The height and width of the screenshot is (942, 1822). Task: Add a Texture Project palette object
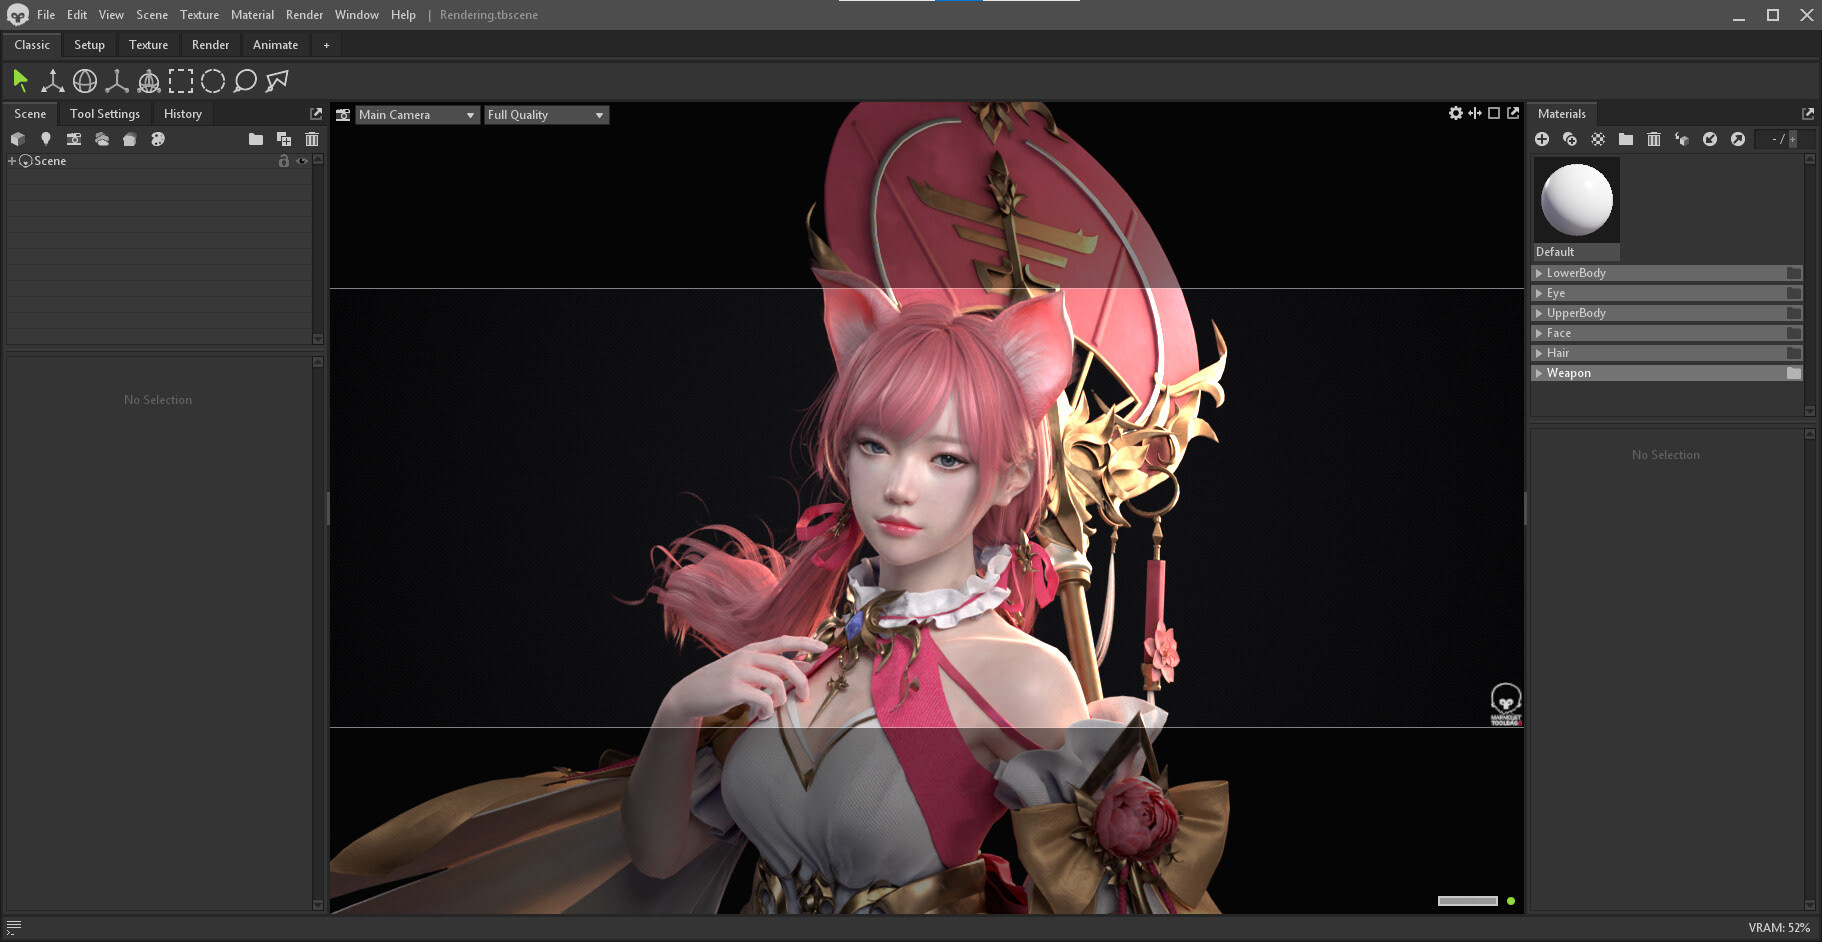click(158, 139)
